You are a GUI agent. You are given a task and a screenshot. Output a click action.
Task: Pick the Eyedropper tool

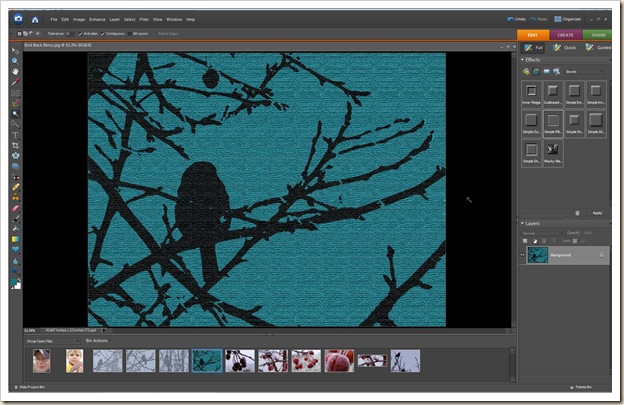(16, 82)
